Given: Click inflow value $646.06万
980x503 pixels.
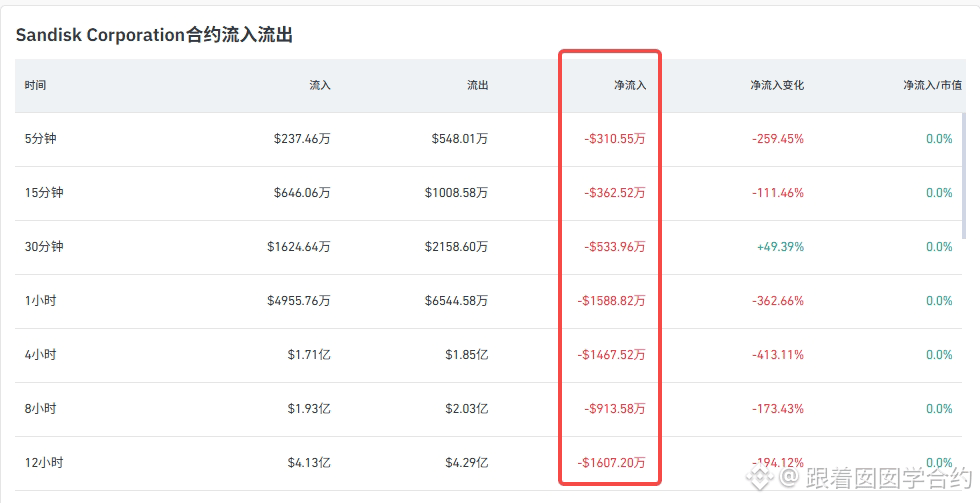Looking at the screenshot, I should (x=302, y=192).
